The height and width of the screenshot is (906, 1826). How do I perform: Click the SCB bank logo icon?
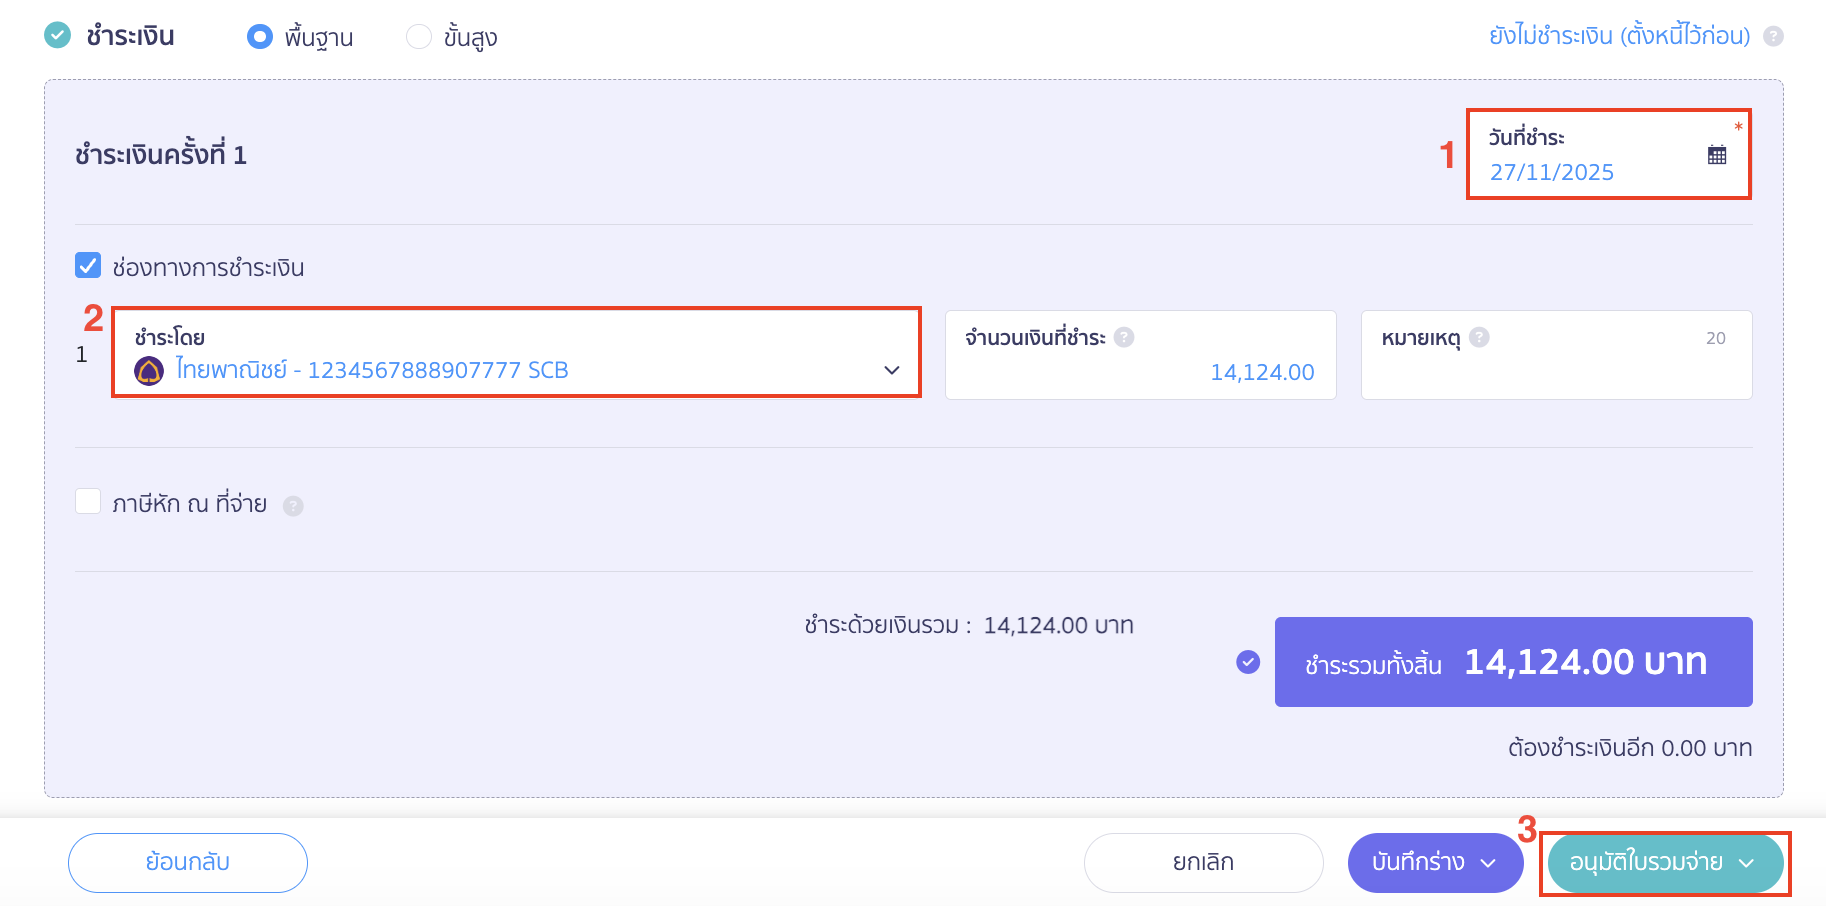coord(149,371)
